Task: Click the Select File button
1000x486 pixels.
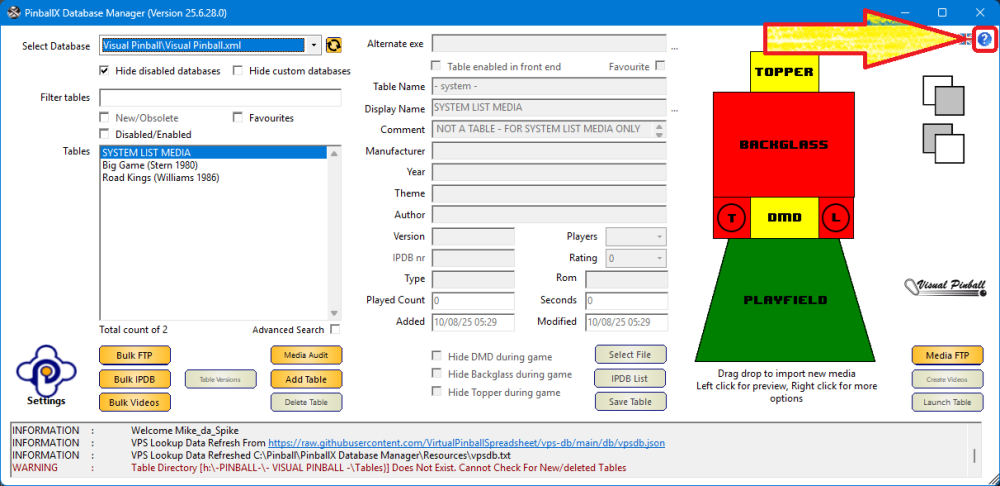Action: coord(630,355)
